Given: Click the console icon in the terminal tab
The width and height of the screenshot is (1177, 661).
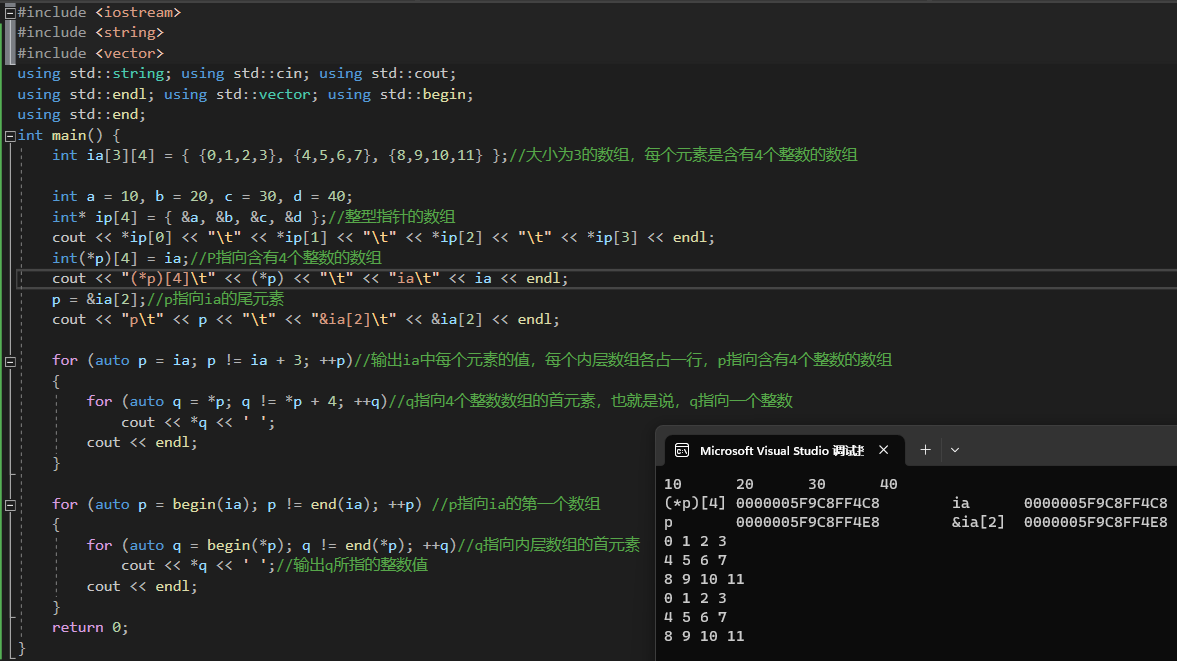Looking at the screenshot, I should [682, 450].
